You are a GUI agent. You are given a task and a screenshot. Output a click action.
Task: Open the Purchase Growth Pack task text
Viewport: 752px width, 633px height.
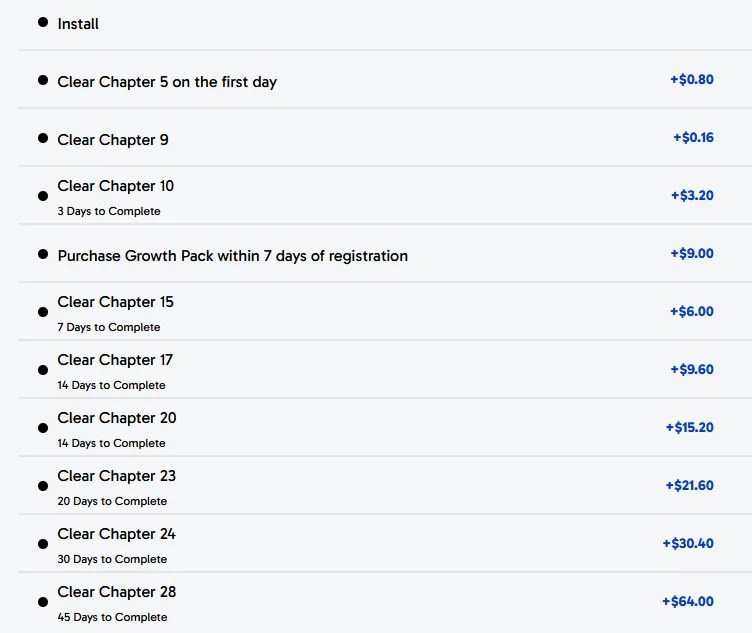coord(232,256)
